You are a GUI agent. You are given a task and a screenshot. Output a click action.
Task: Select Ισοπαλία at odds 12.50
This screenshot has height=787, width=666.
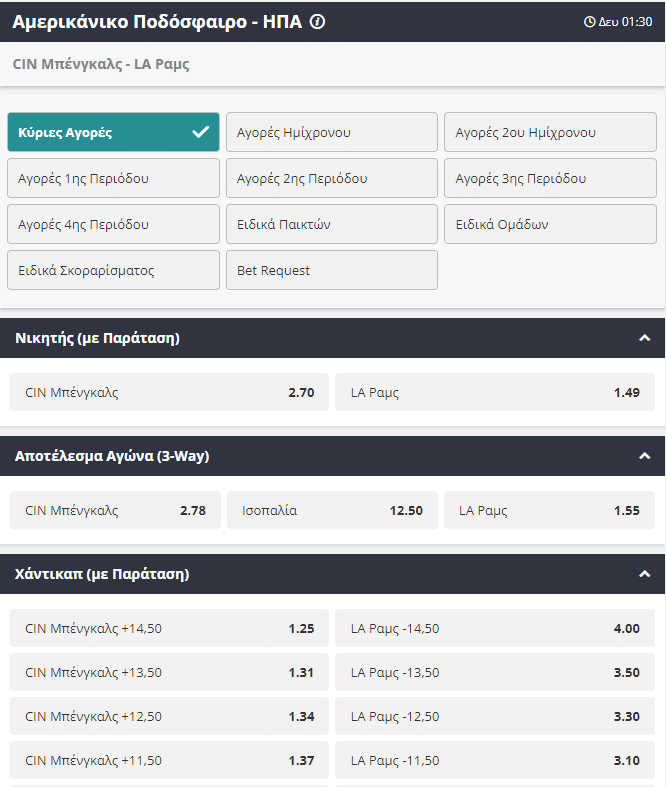coord(332,510)
